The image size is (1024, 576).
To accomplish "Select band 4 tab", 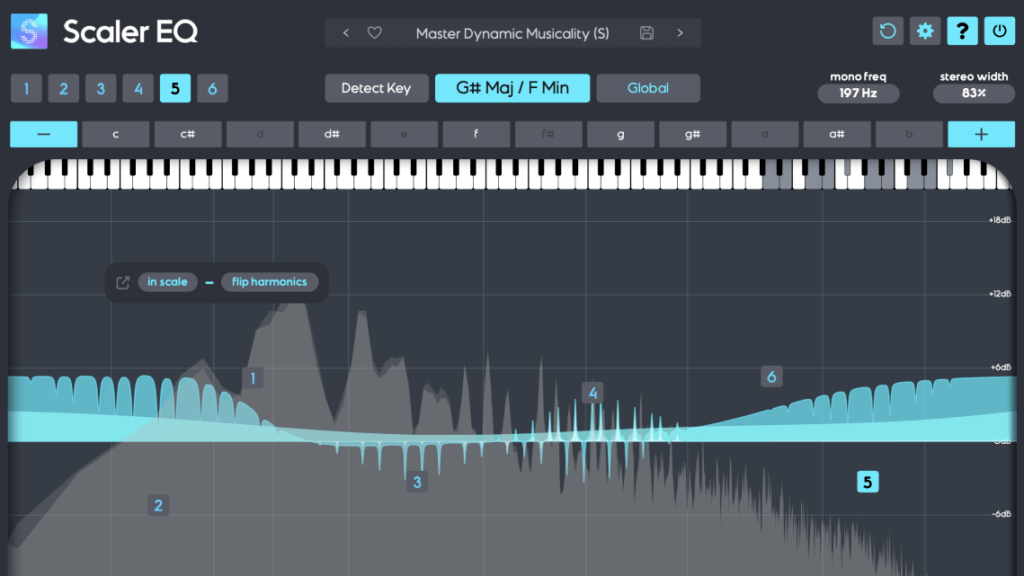I will coord(138,88).
